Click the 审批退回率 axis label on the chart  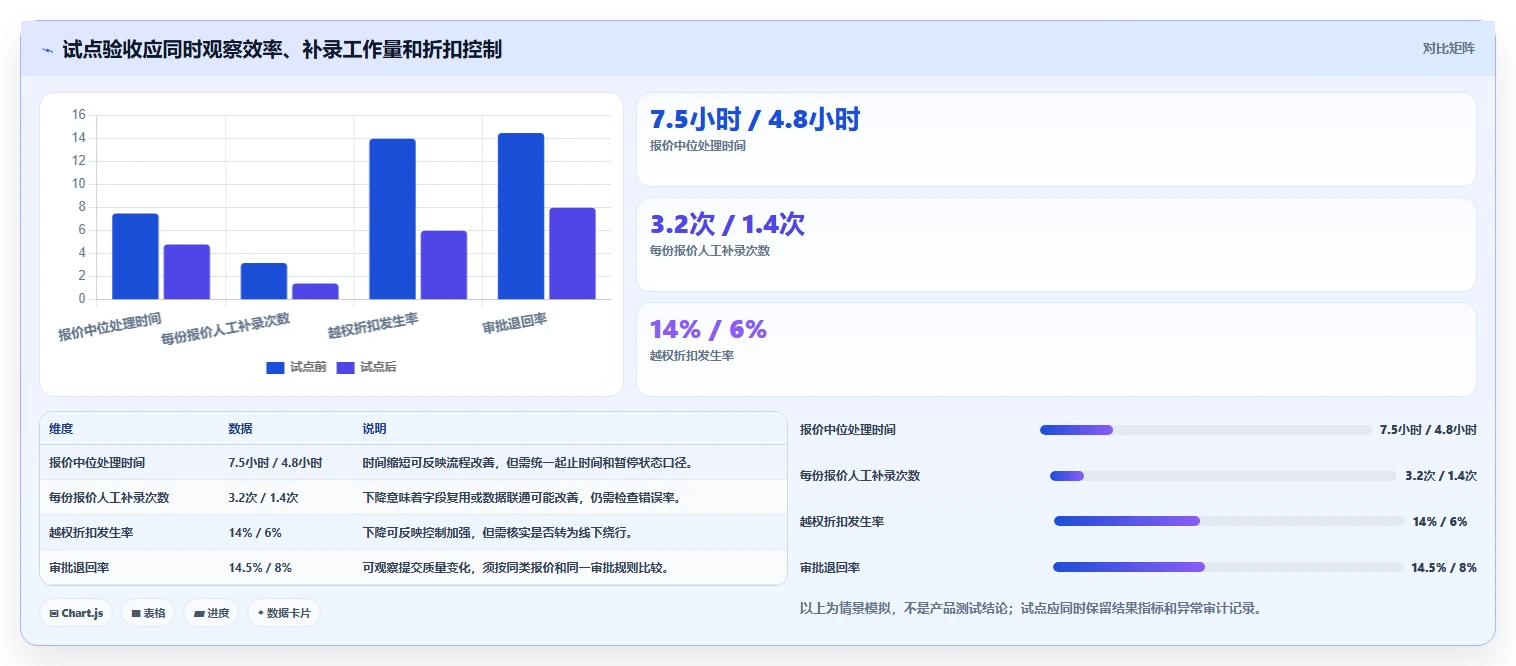point(514,323)
